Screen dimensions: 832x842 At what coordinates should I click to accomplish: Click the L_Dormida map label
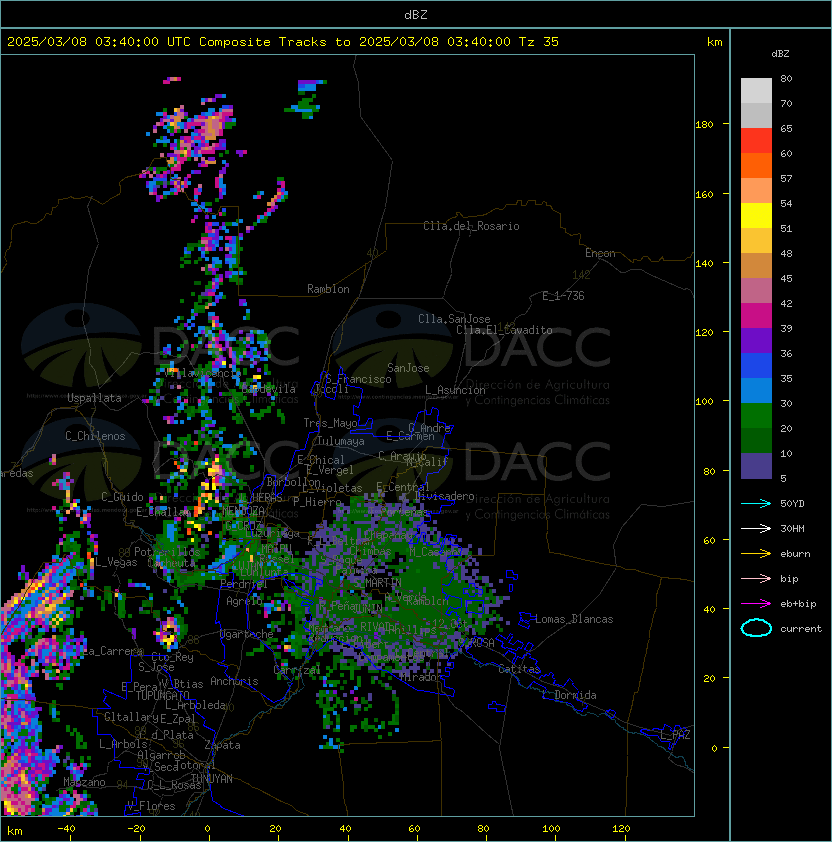pyautogui.click(x=570, y=695)
